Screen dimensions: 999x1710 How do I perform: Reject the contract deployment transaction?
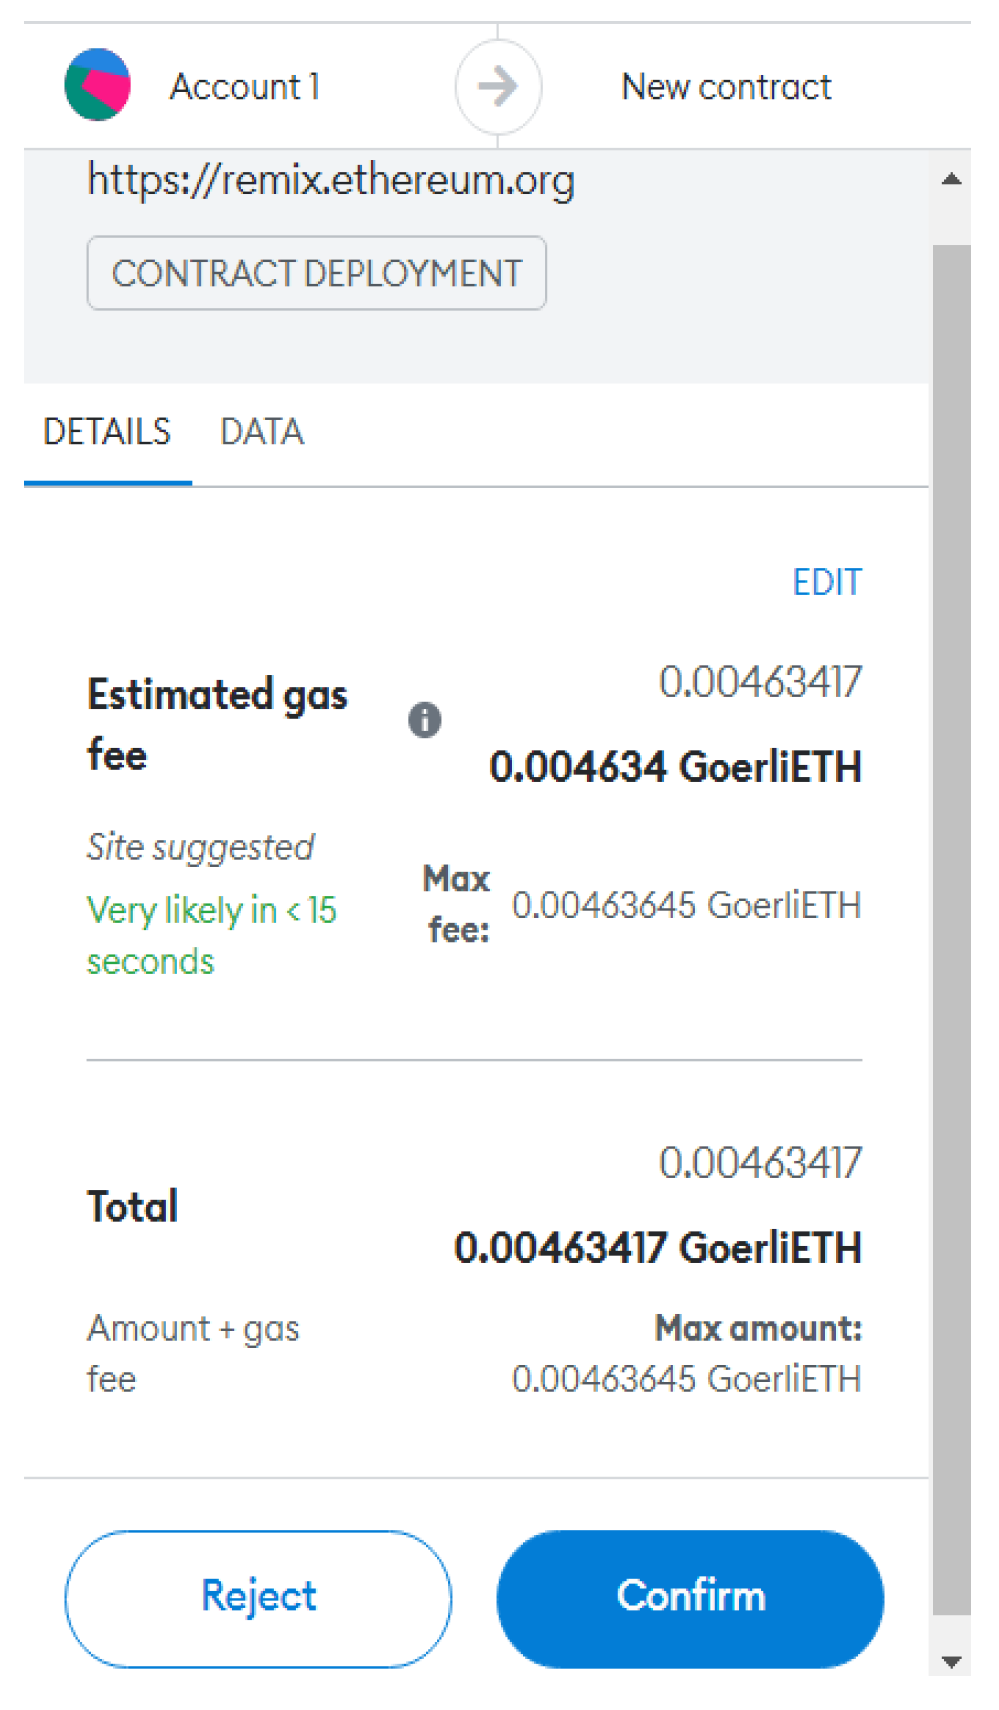click(x=258, y=1597)
